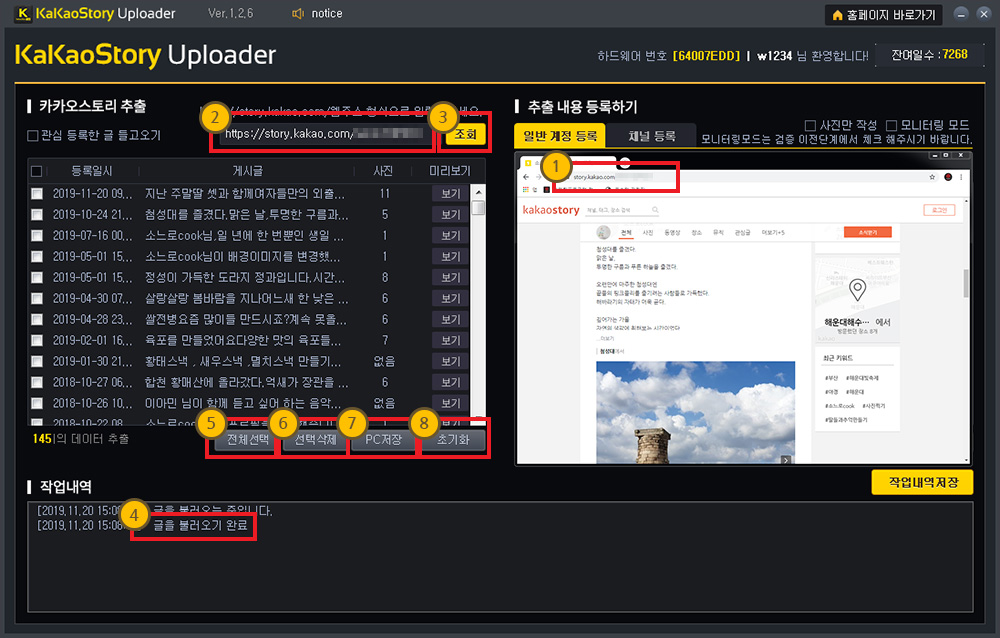Screen dimensions: 1000x638
Task: Toggle the 사진만 작성 checkbox
Action: coord(810,125)
